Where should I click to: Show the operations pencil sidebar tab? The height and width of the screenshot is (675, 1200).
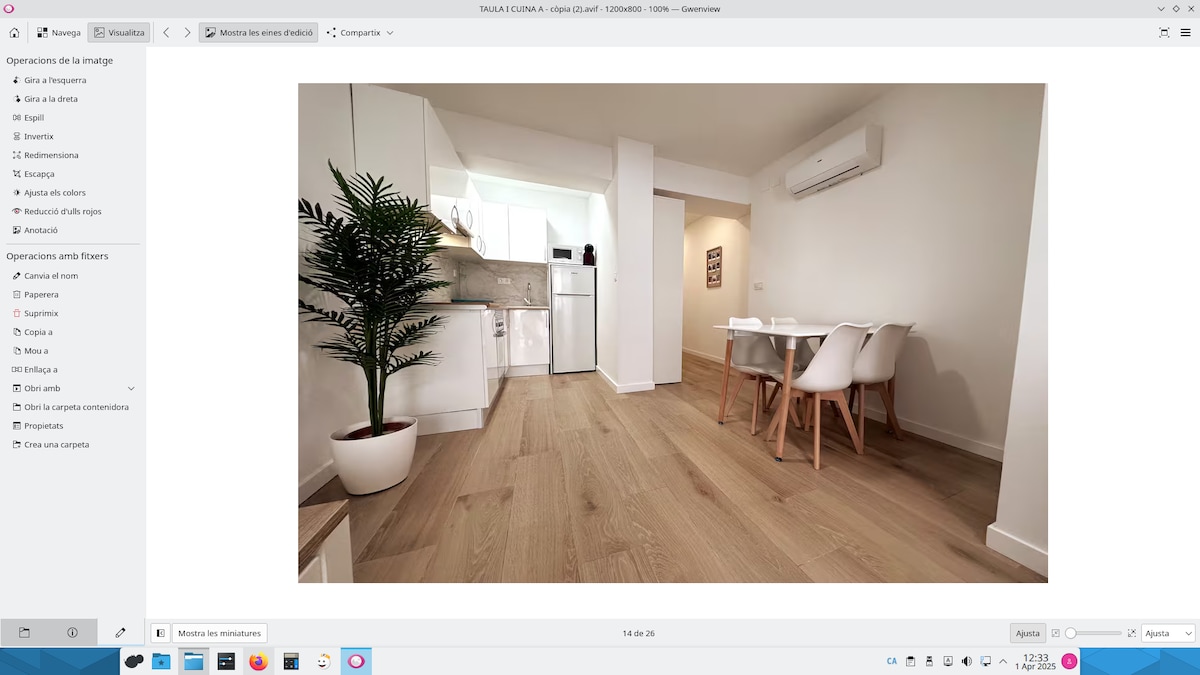click(x=121, y=633)
